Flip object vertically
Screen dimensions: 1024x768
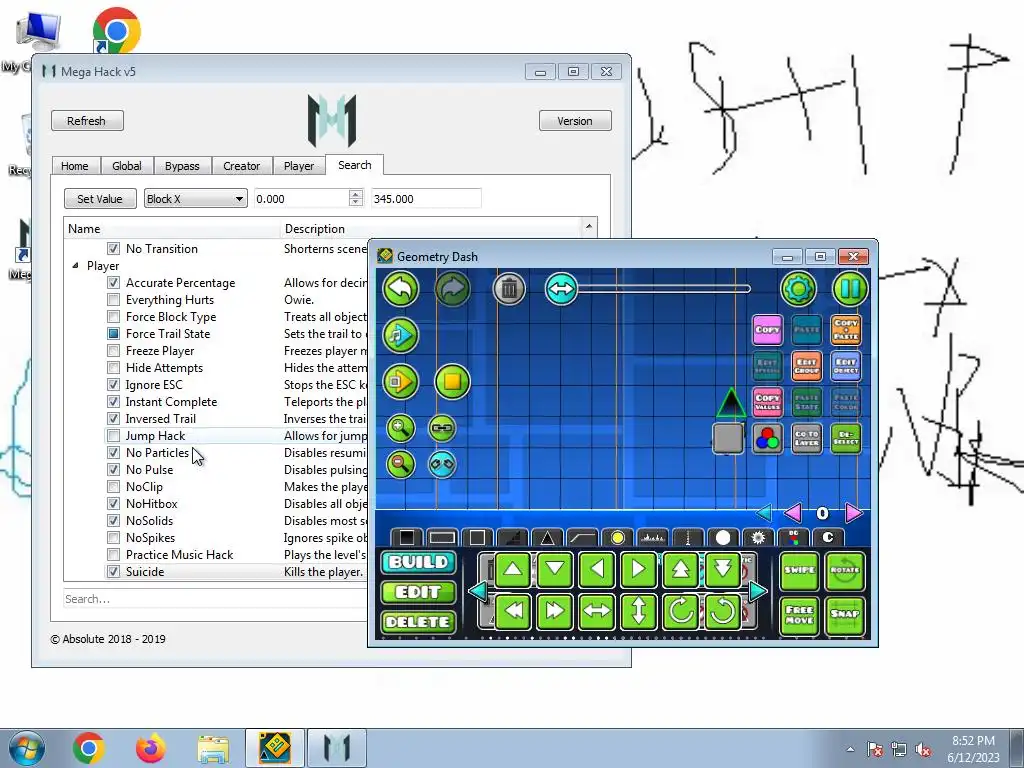coord(638,611)
